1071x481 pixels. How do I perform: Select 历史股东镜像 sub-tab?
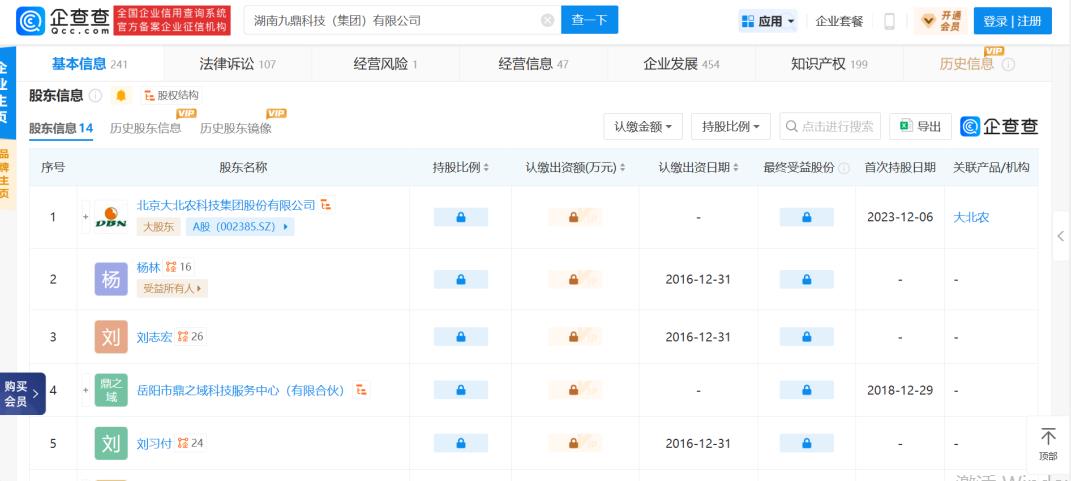coord(236,128)
